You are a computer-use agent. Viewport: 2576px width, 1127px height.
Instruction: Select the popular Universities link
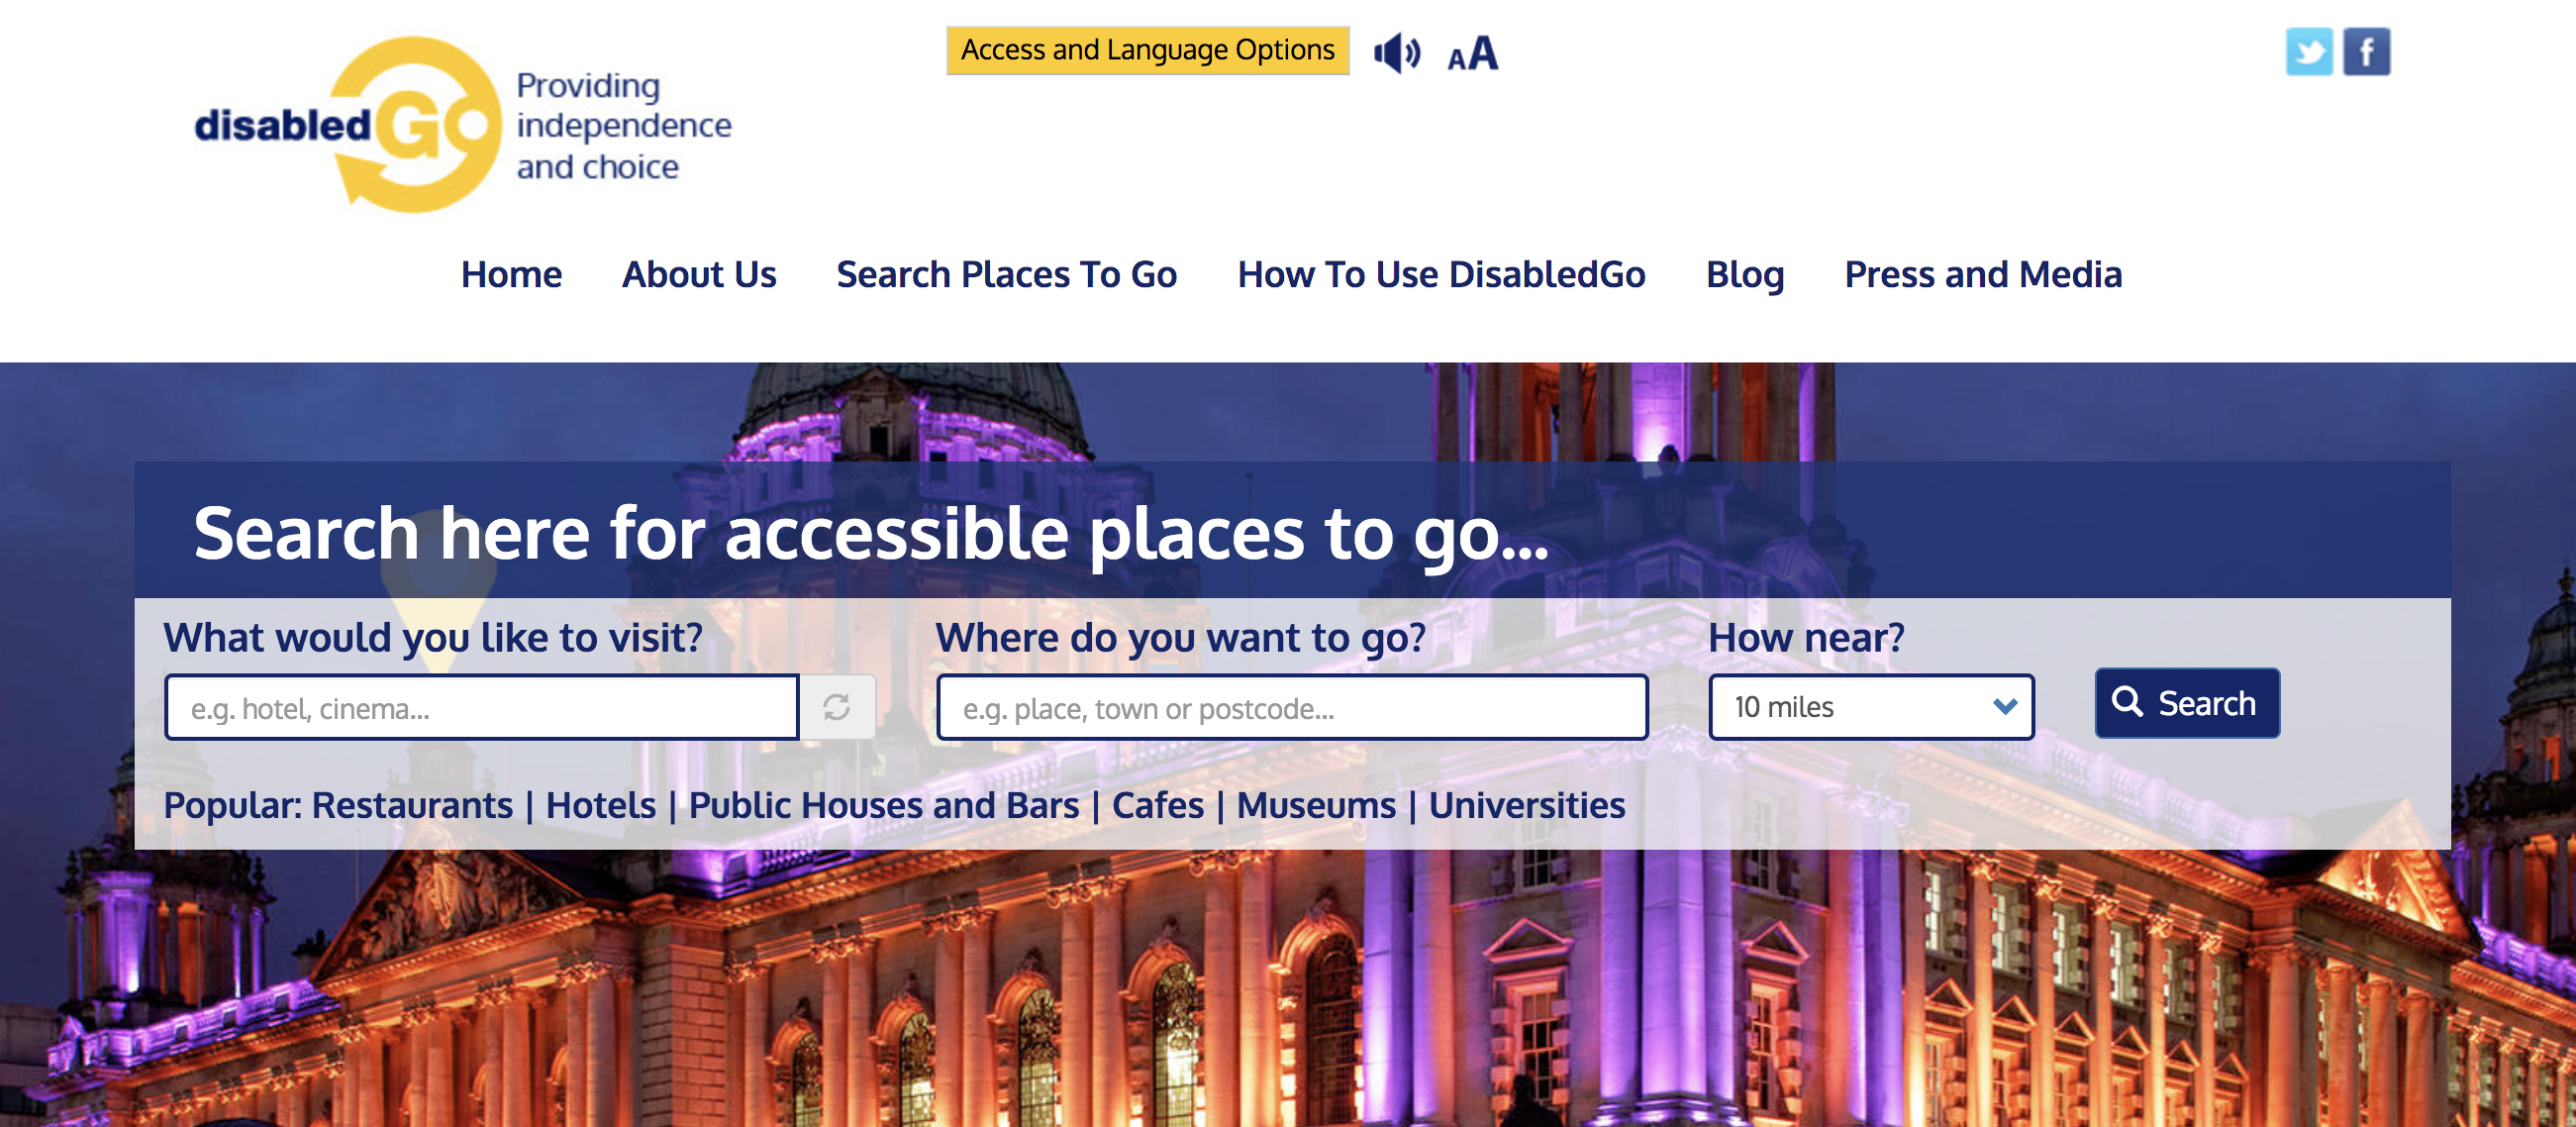point(1526,805)
